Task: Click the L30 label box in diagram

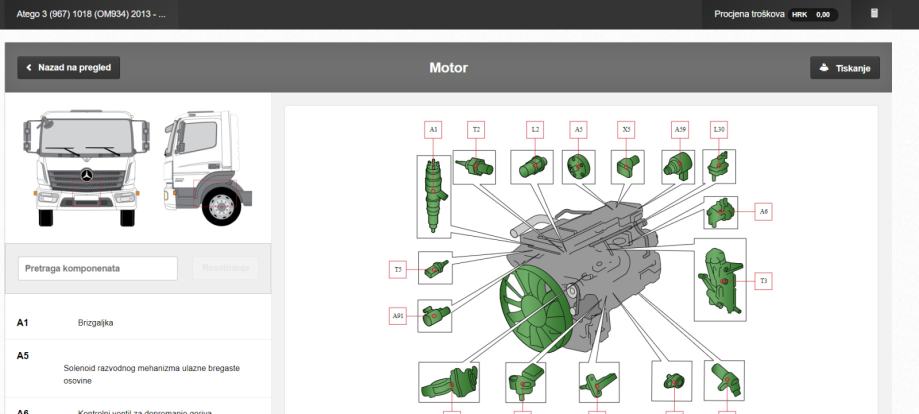Action: (719, 130)
